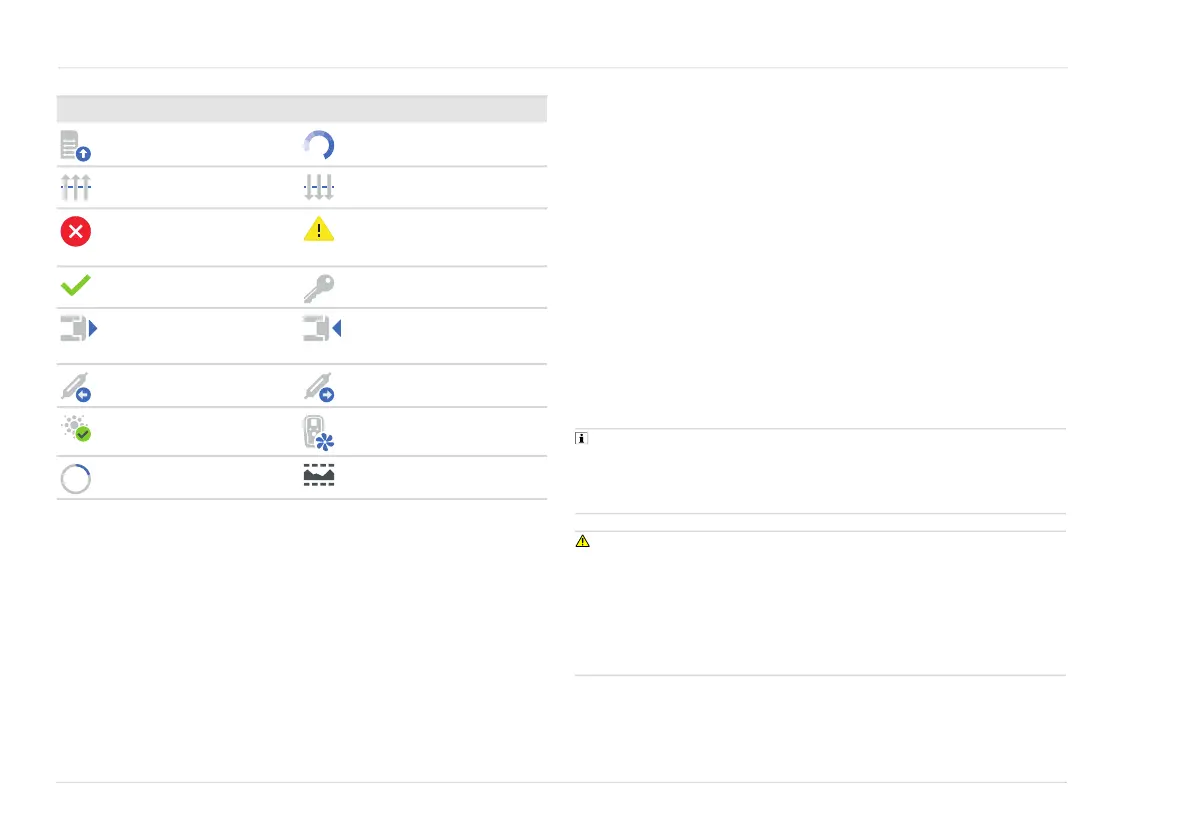
Task: Click the blue partial ring spinner icon
Action: click(318, 145)
